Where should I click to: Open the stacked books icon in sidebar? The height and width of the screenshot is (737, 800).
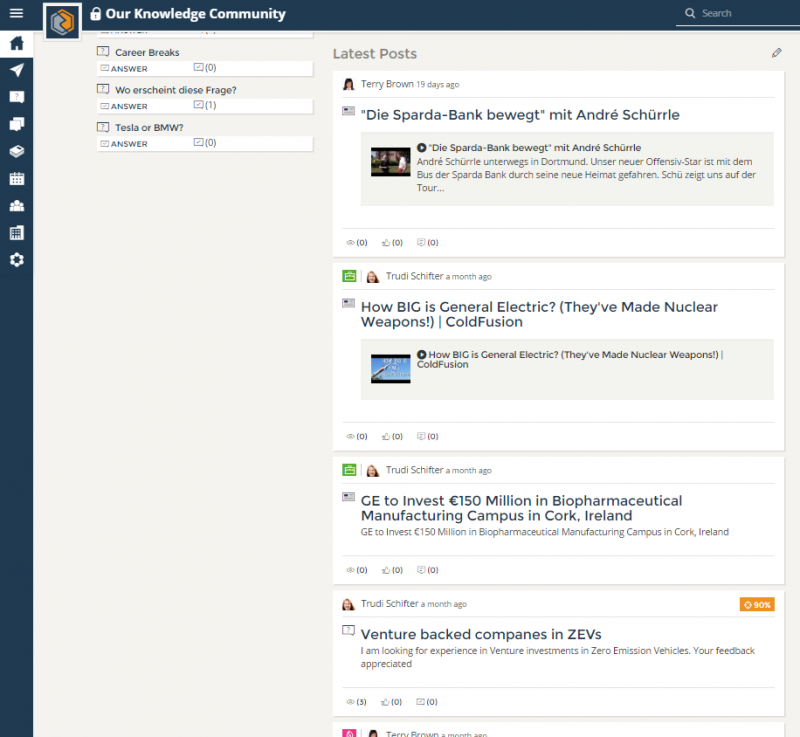point(16,151)
